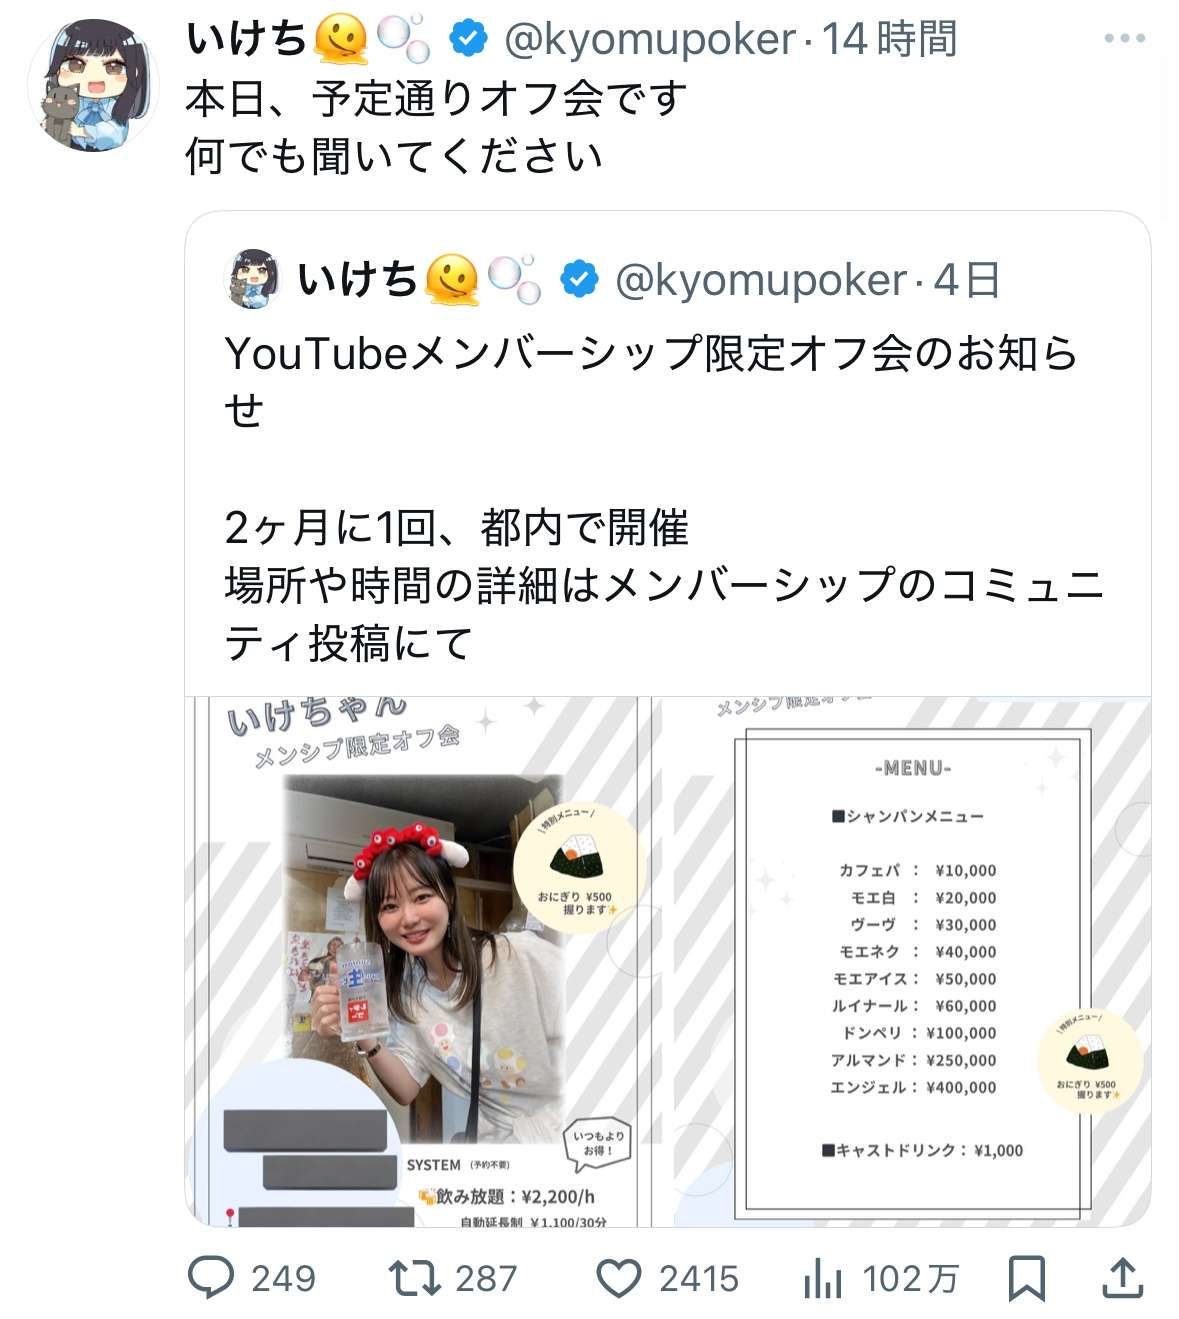This screenshot has height=1319, width=1179.
Task: Bookmark this post with the bookmark icon
Action: 1027,1278
